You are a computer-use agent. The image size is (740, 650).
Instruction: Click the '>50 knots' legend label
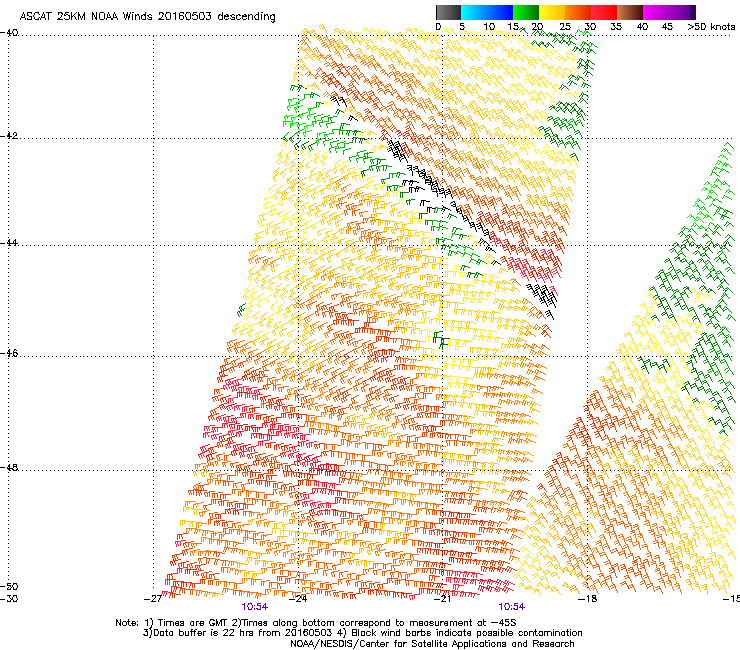pos(711,27)
